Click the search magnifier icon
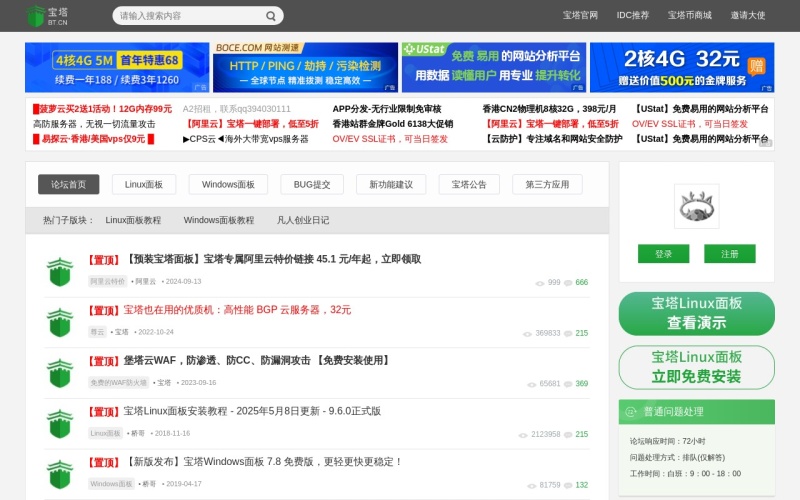Screen dimensions: 800x500 [271, 16]
